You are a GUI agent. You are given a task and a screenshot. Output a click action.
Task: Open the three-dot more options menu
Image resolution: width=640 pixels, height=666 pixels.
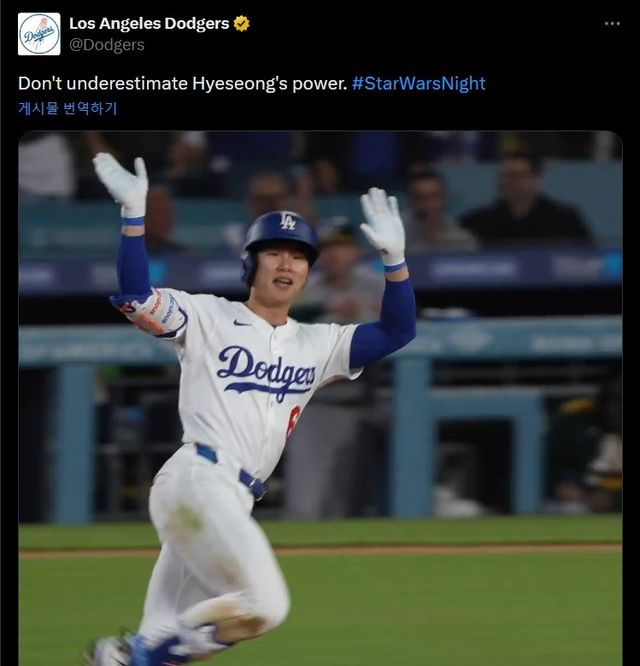(x=612, y=23)
